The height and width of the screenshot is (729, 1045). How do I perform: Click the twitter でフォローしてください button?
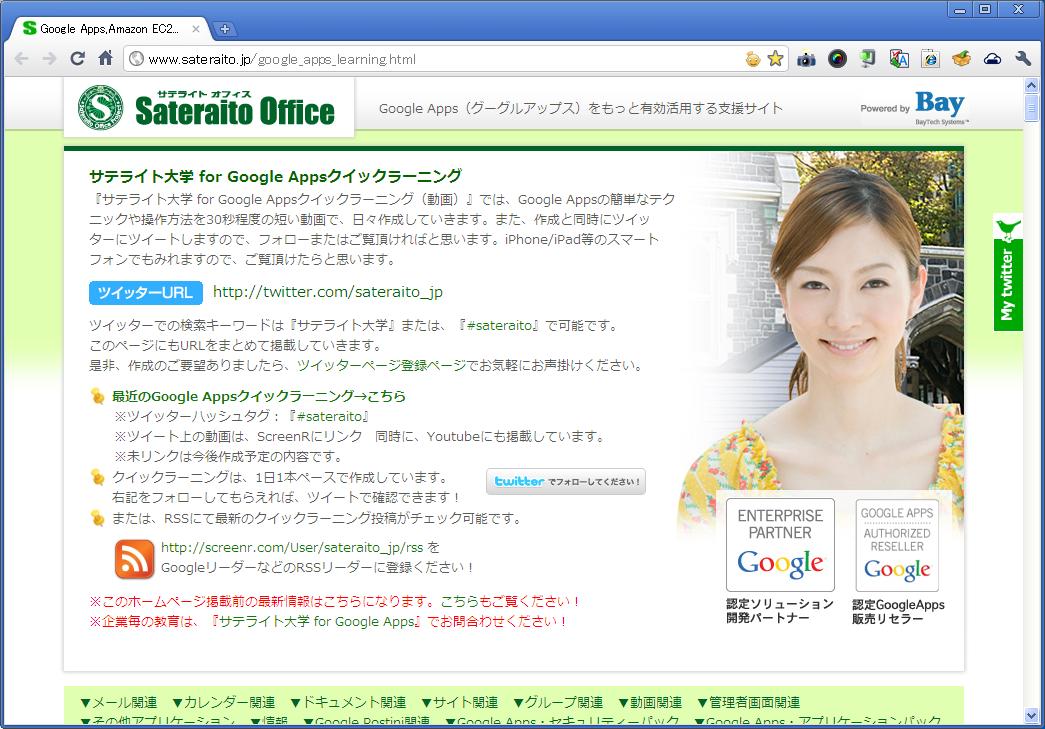(x=566, y=482)
